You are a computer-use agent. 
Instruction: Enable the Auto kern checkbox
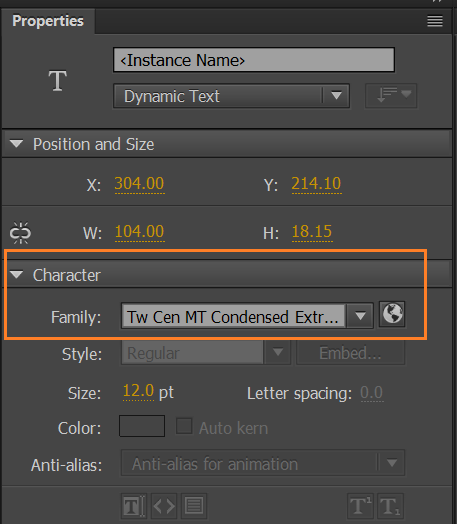pos(184,426)
